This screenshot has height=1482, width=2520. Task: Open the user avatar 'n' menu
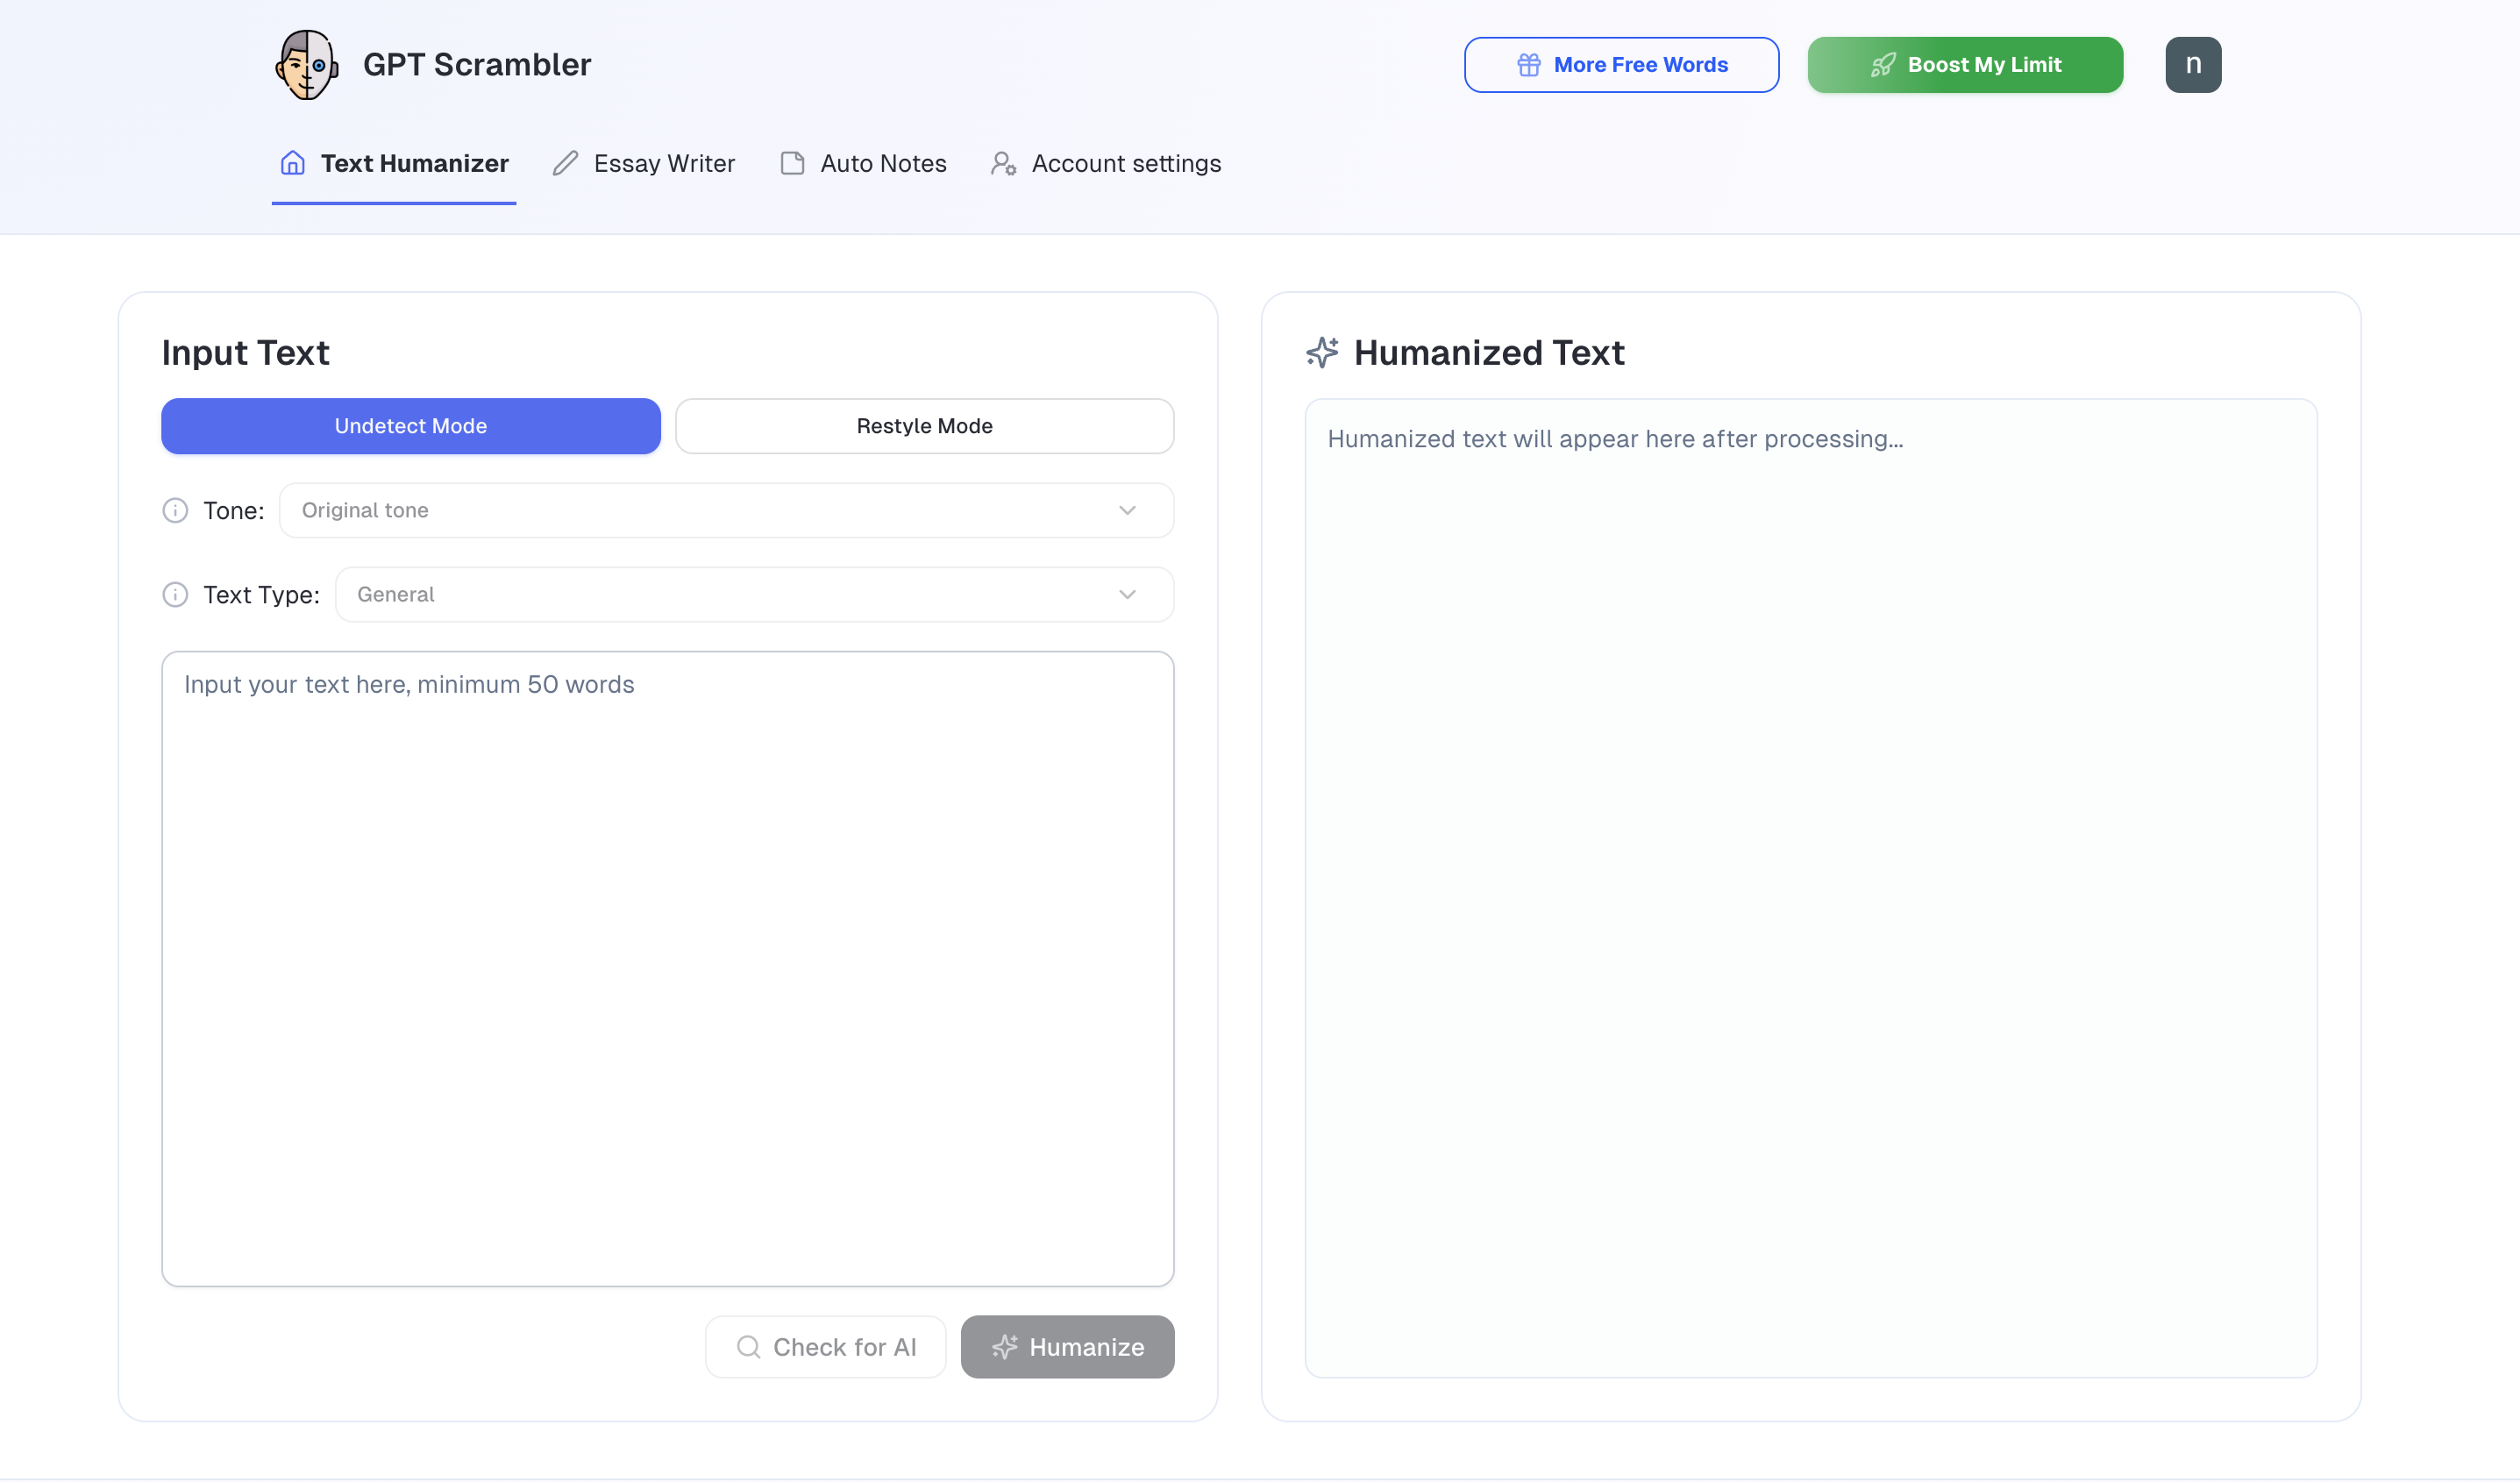2192,65
